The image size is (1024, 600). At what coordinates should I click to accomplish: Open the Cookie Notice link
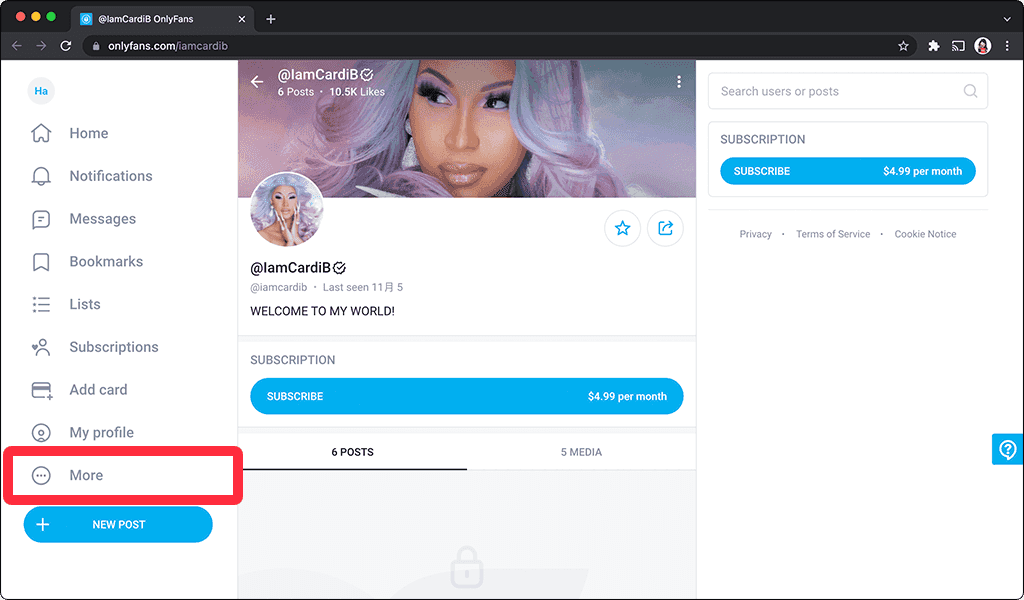point(925,234)
